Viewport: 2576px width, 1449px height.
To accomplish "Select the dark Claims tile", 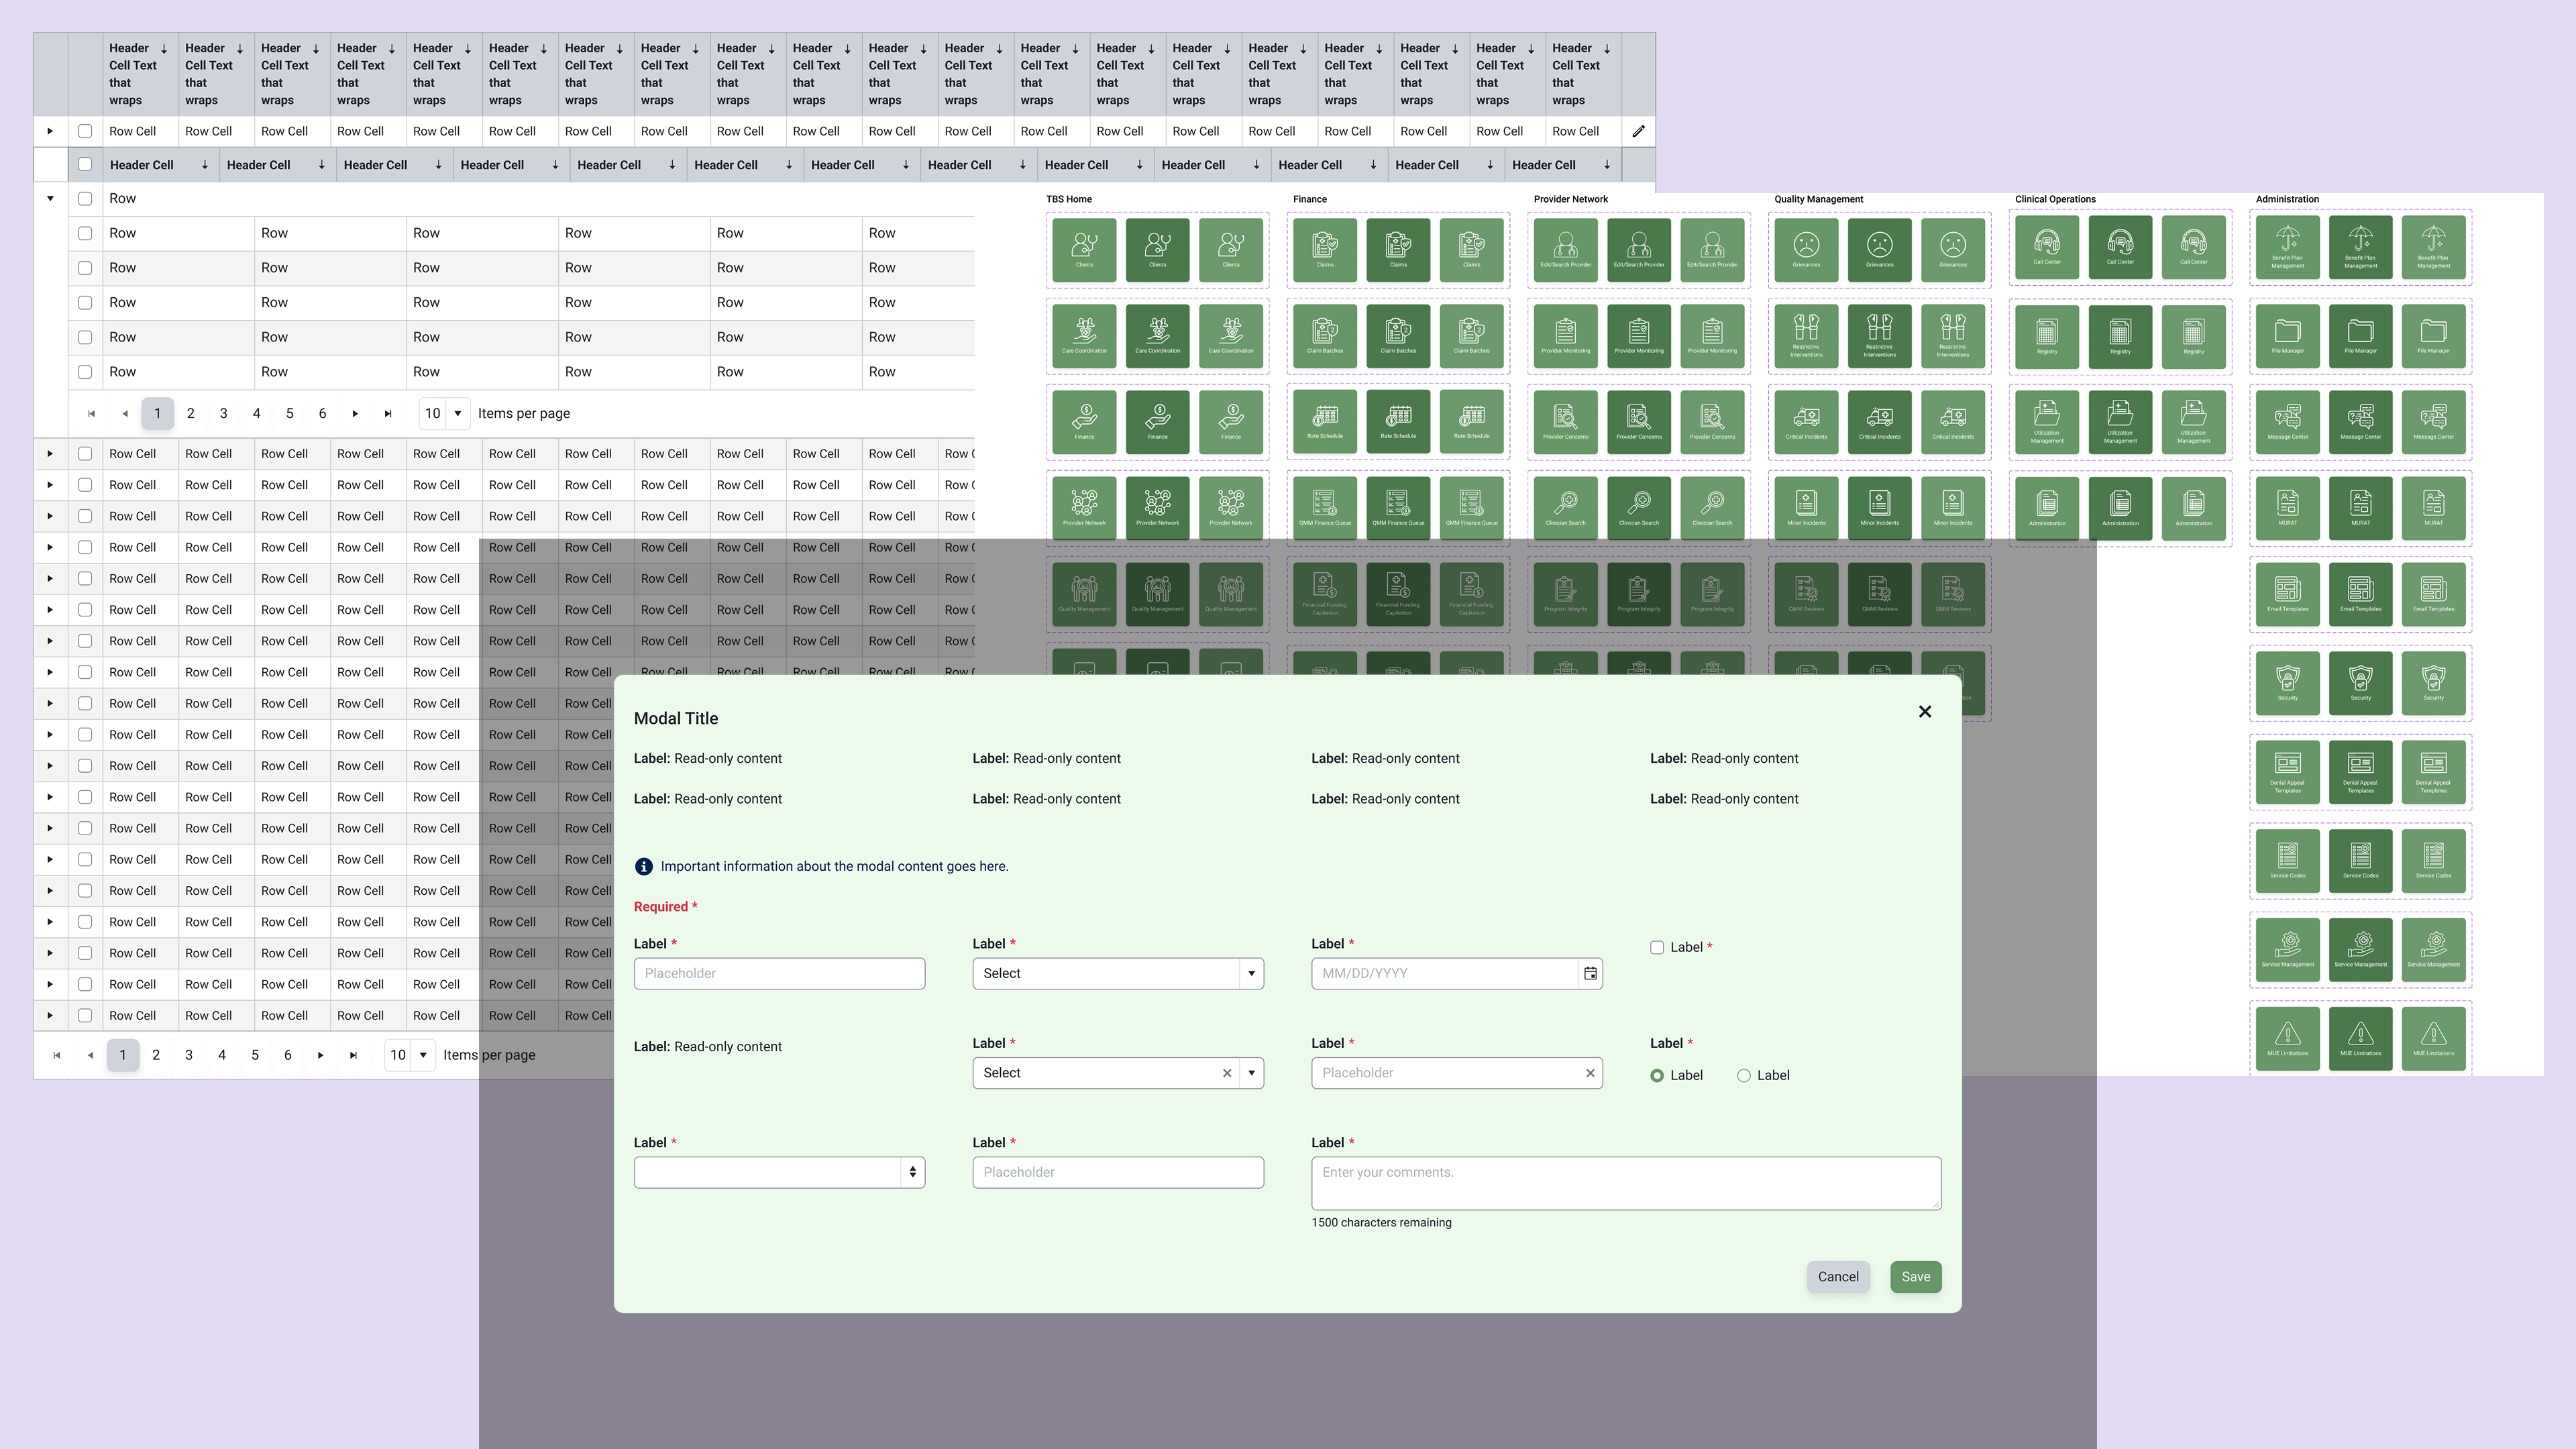I will [1398, 250].
